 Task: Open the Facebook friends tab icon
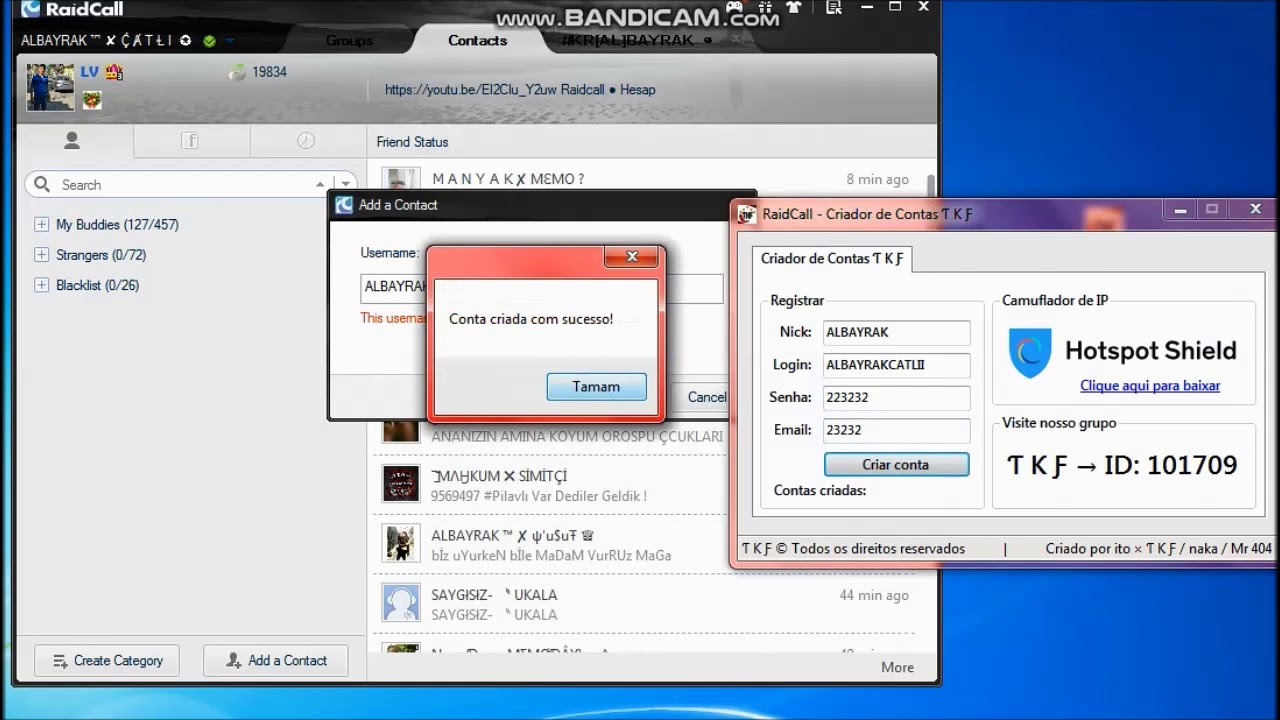pos(190,141)
